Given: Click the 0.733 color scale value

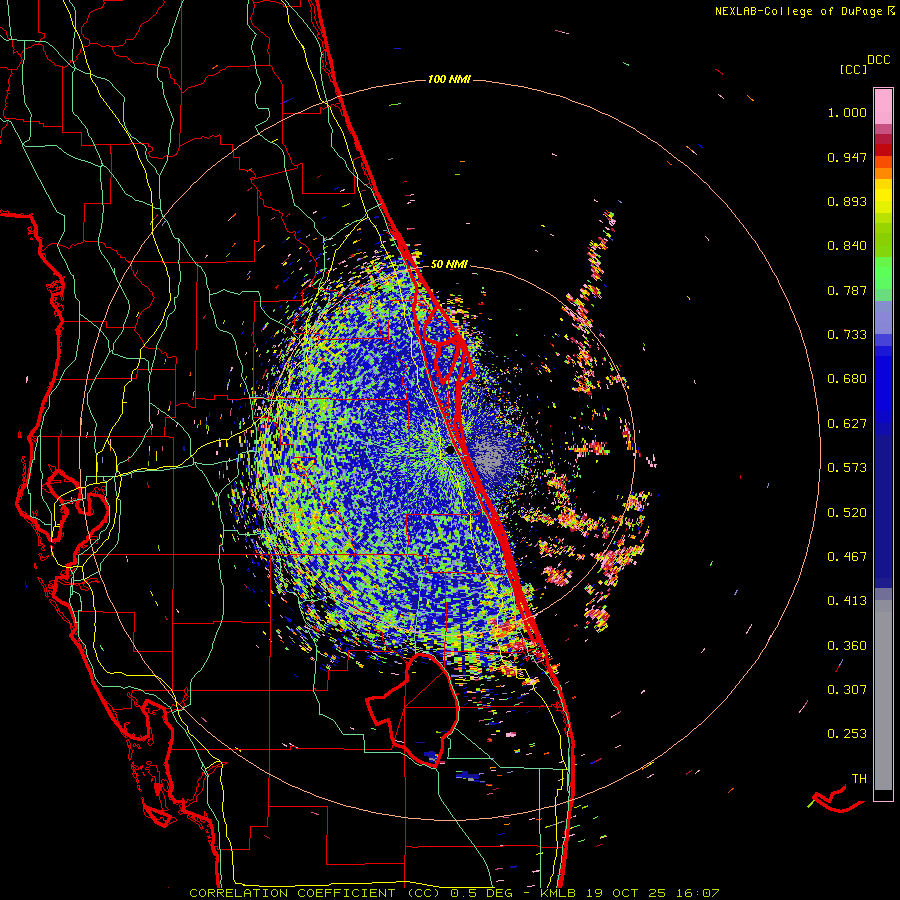Looking at the screenshot, I should click(x=847, y=335).
